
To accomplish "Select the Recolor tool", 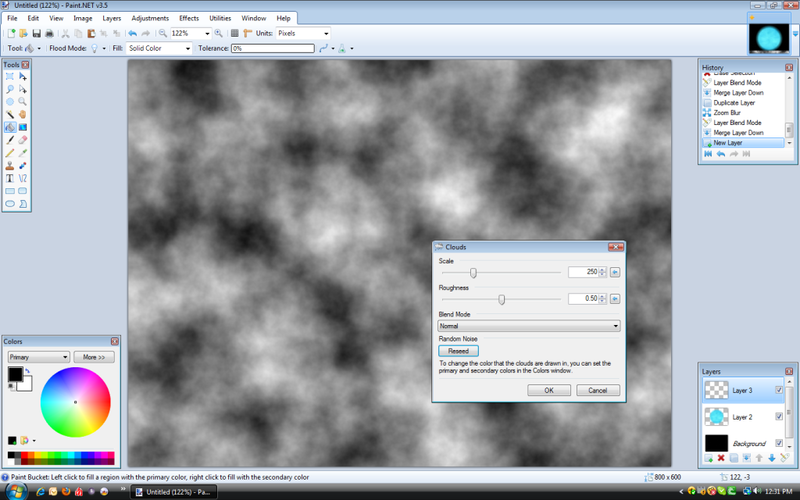I will point(22,166).
